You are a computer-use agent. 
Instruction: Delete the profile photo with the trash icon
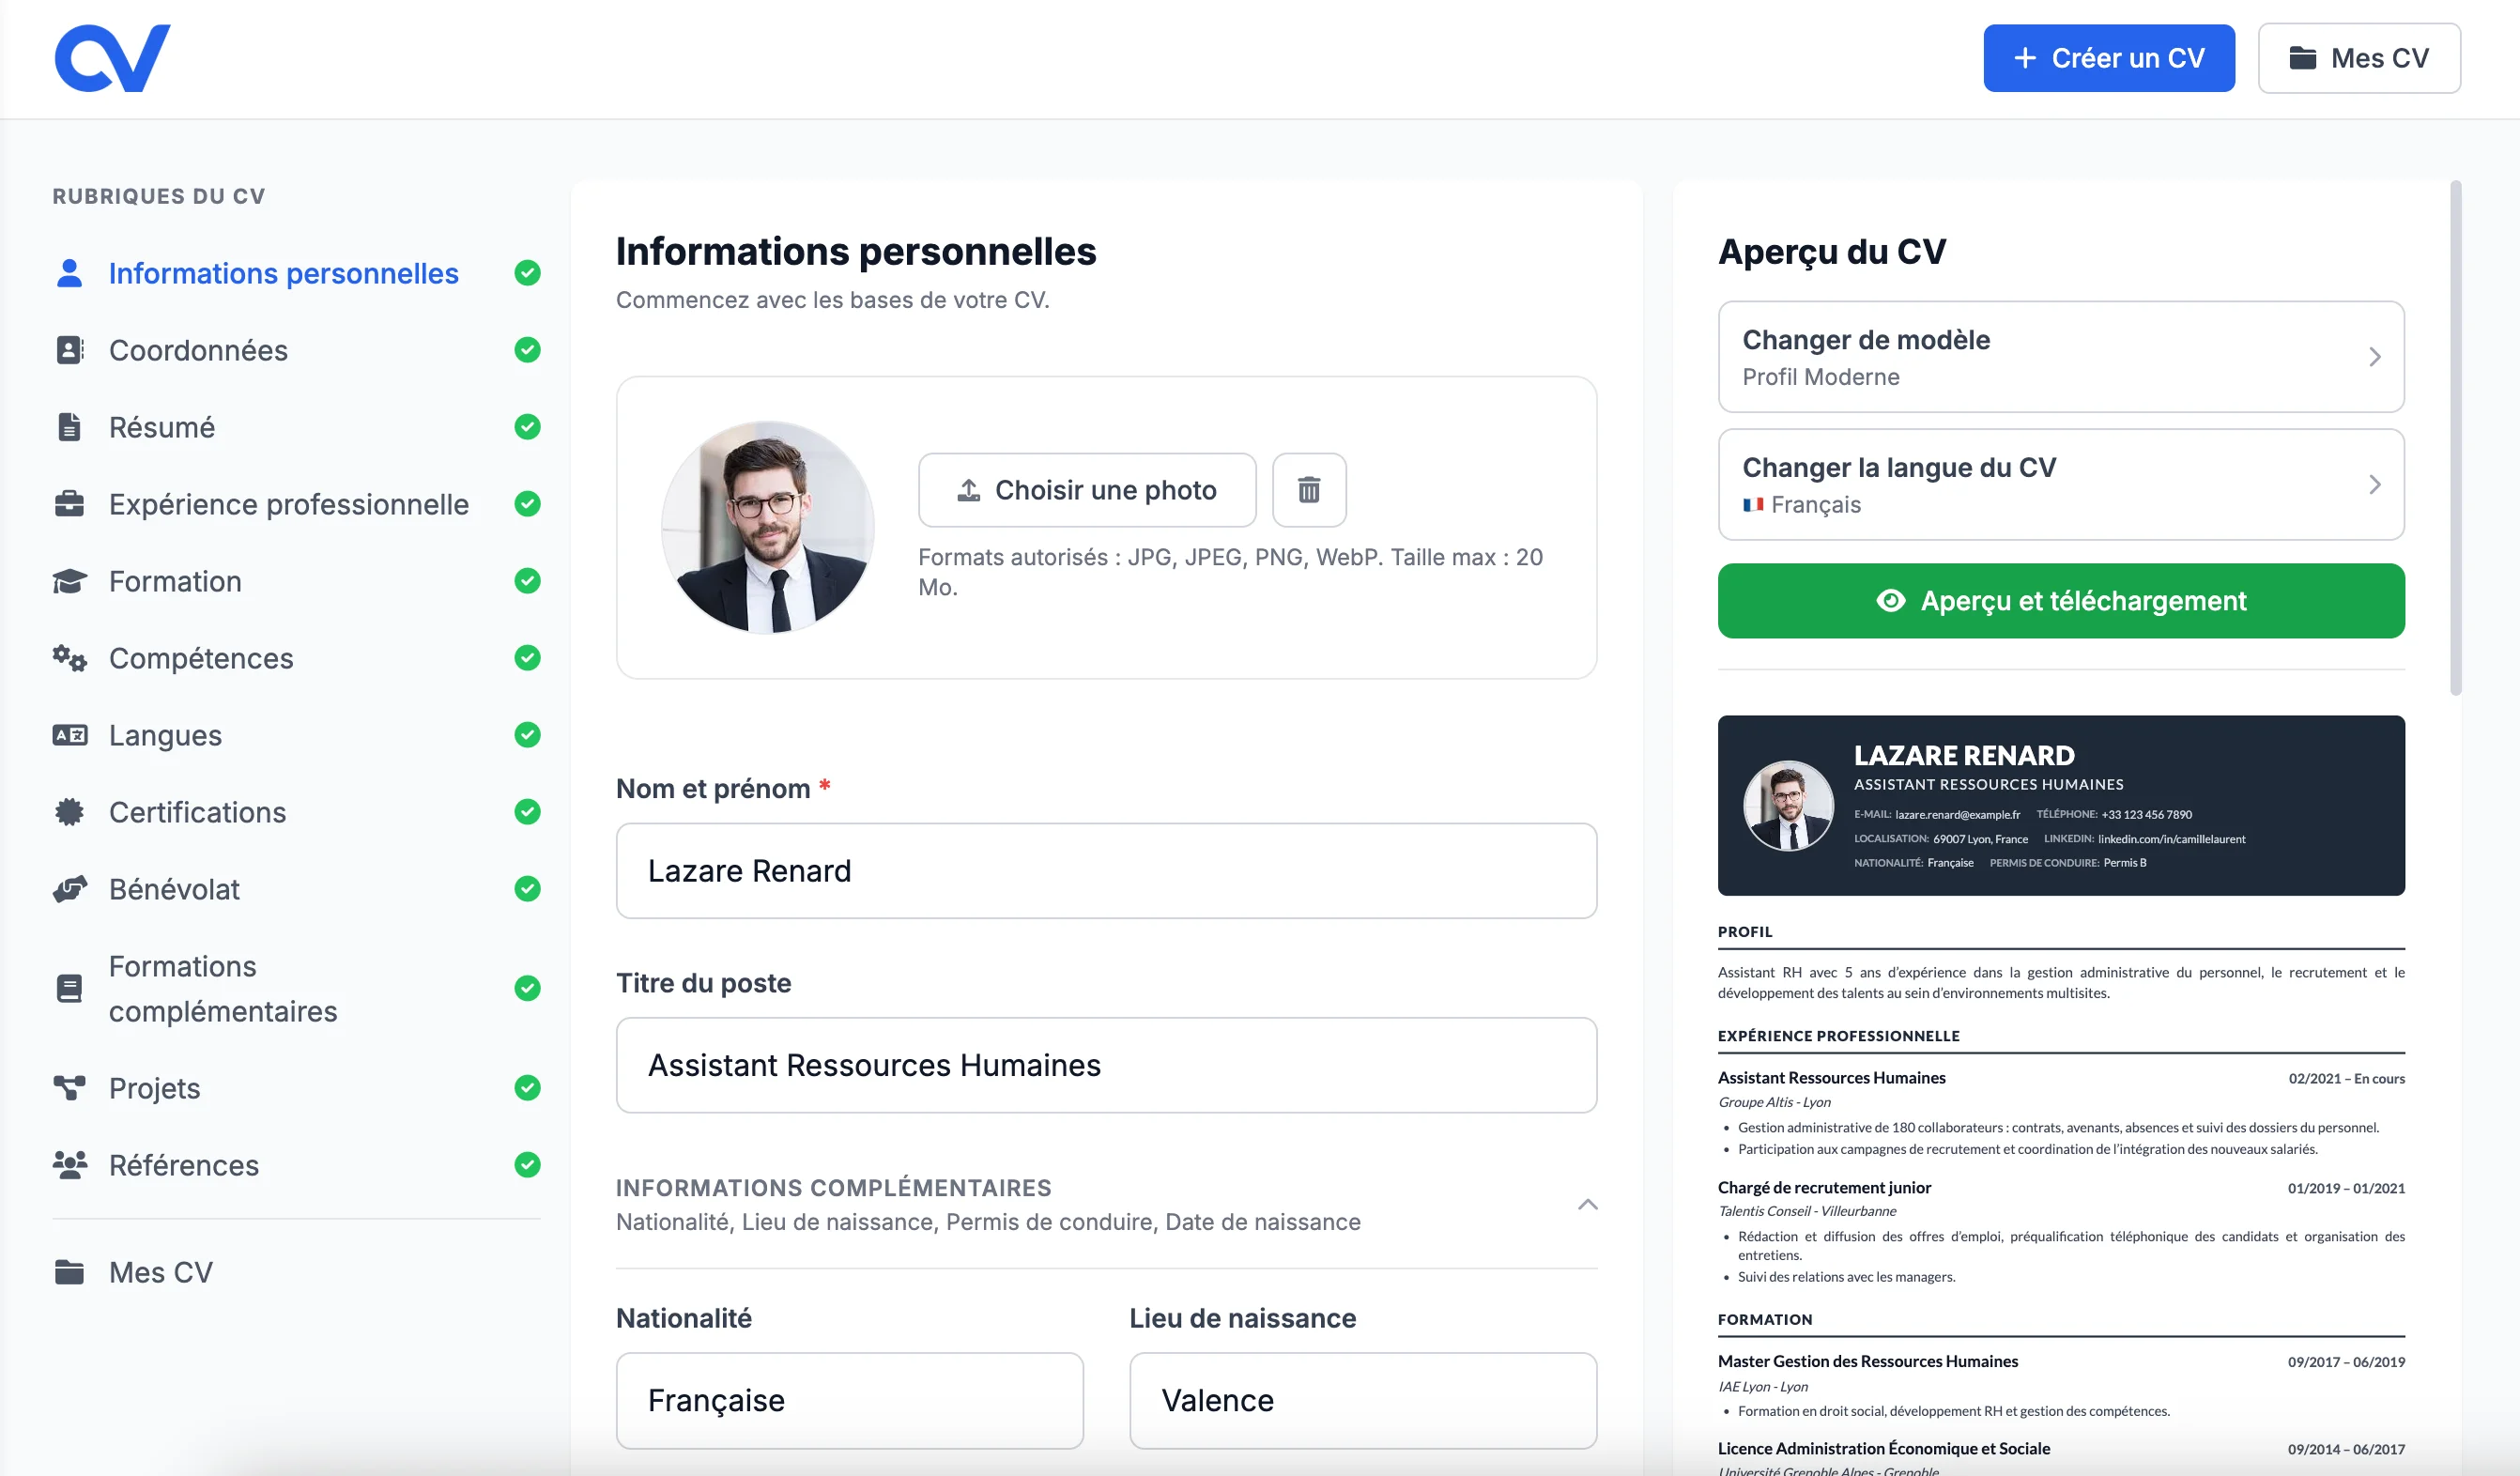(x=1308, y=490)
